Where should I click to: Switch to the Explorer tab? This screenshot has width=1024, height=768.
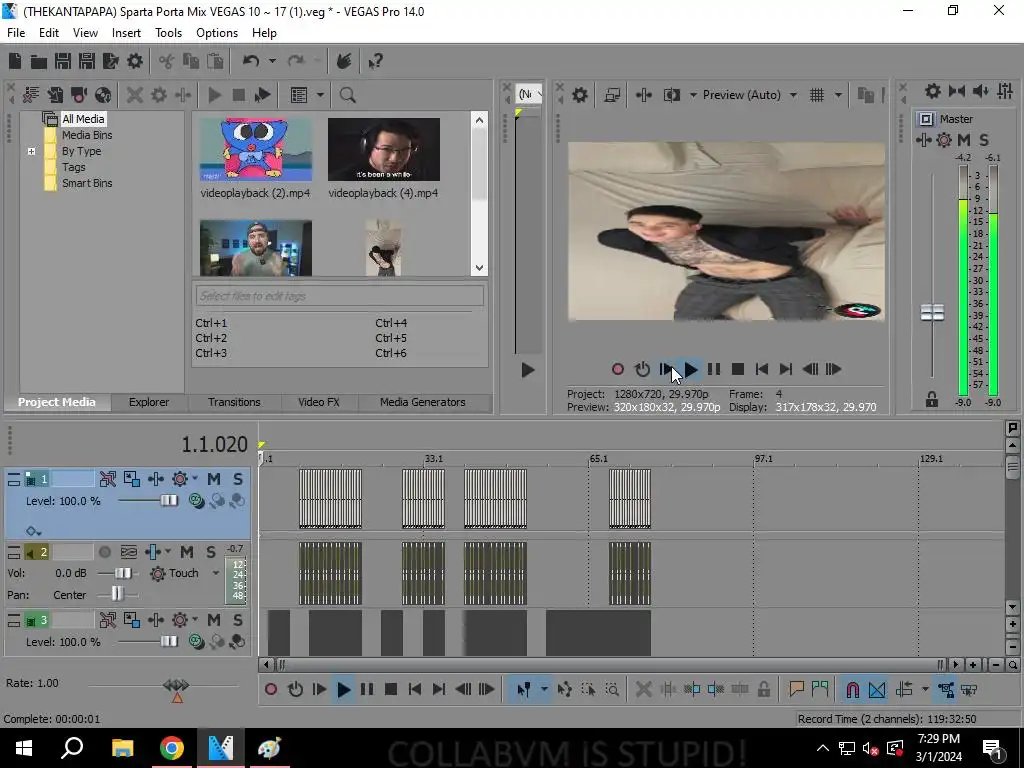(149, 402)
